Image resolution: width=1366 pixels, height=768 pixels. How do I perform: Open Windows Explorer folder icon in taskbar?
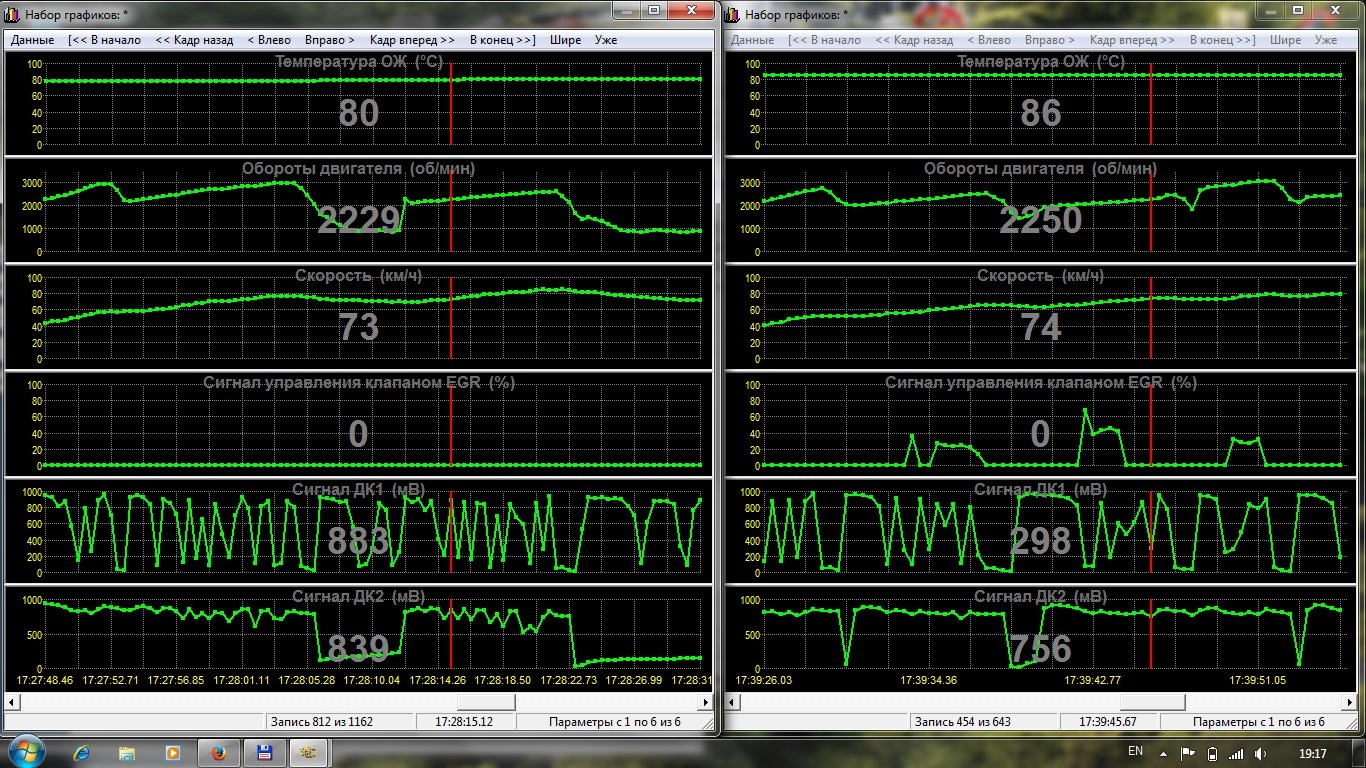pos(128,752)
